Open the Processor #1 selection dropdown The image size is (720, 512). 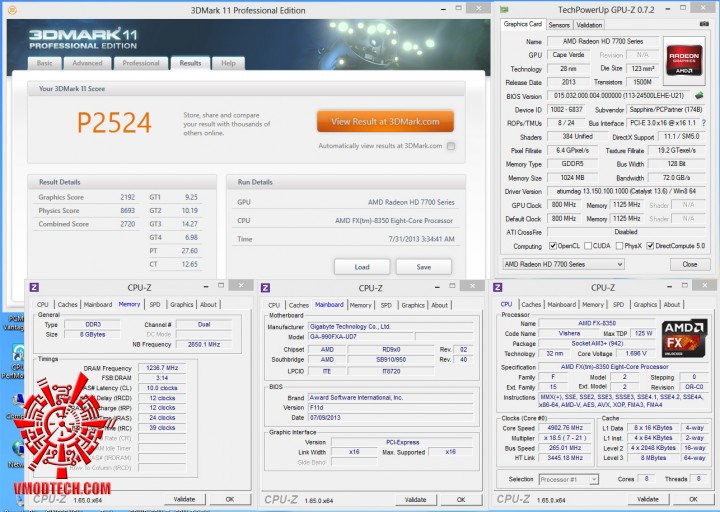click(x=568, y=479)
